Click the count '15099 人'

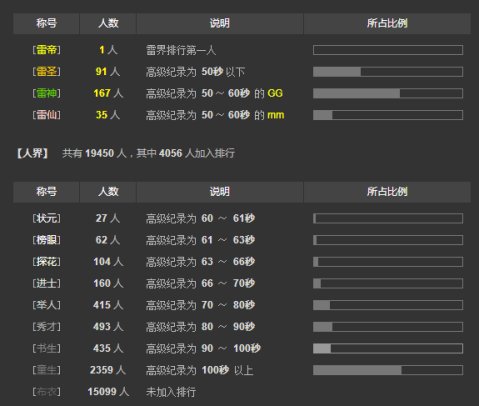pos(108,392)
